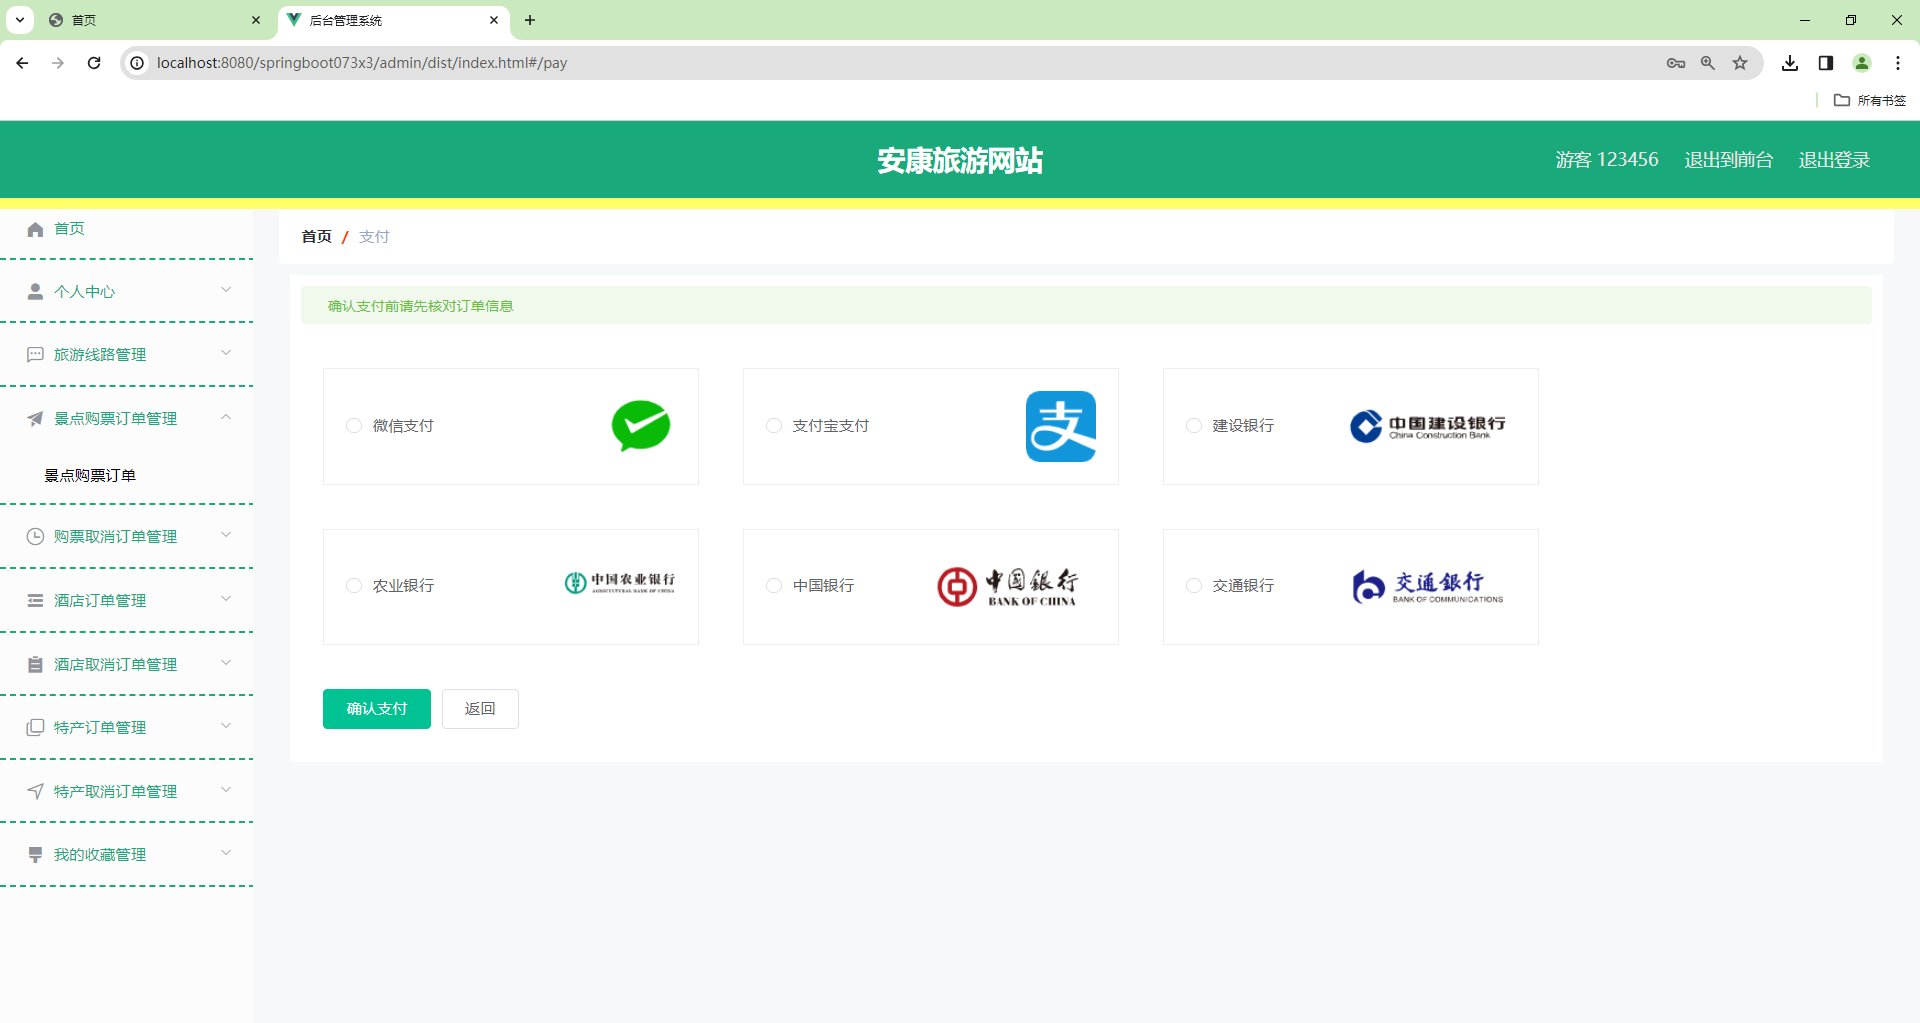This screenshot has width=1920, height=1023.
Task: Click the paper plane icon beside 景点购票订单管理
Action: point(35,418)
